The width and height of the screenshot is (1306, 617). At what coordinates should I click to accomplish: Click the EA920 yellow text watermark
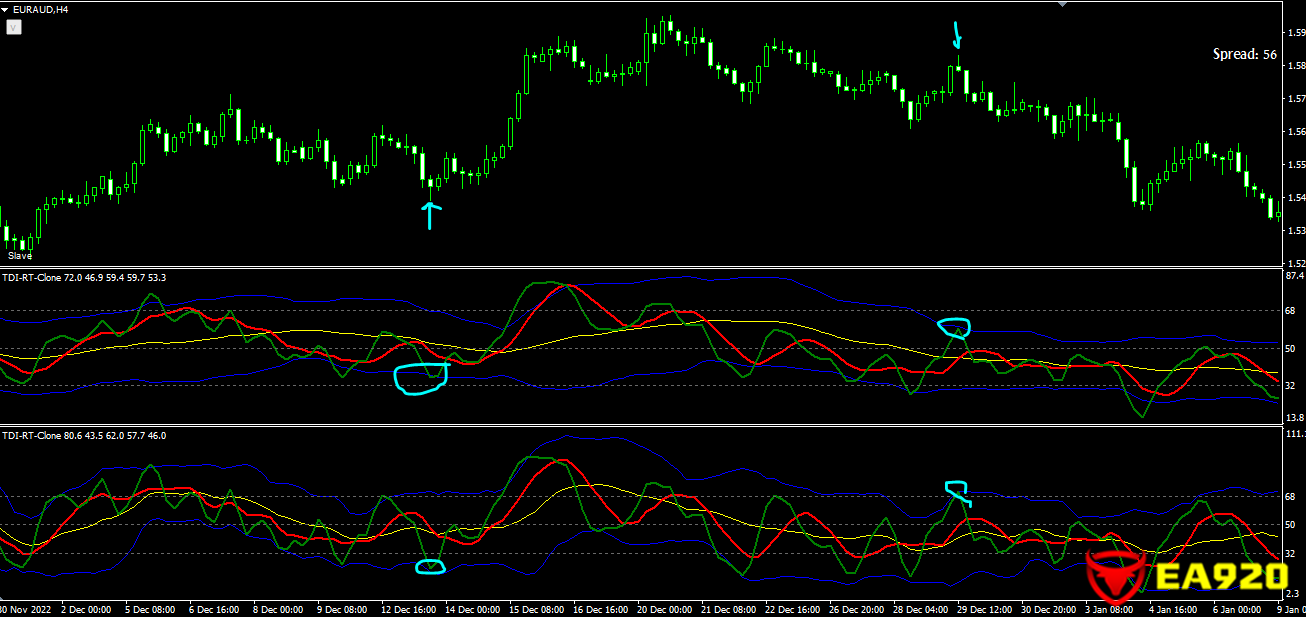tap(1220, 577)
